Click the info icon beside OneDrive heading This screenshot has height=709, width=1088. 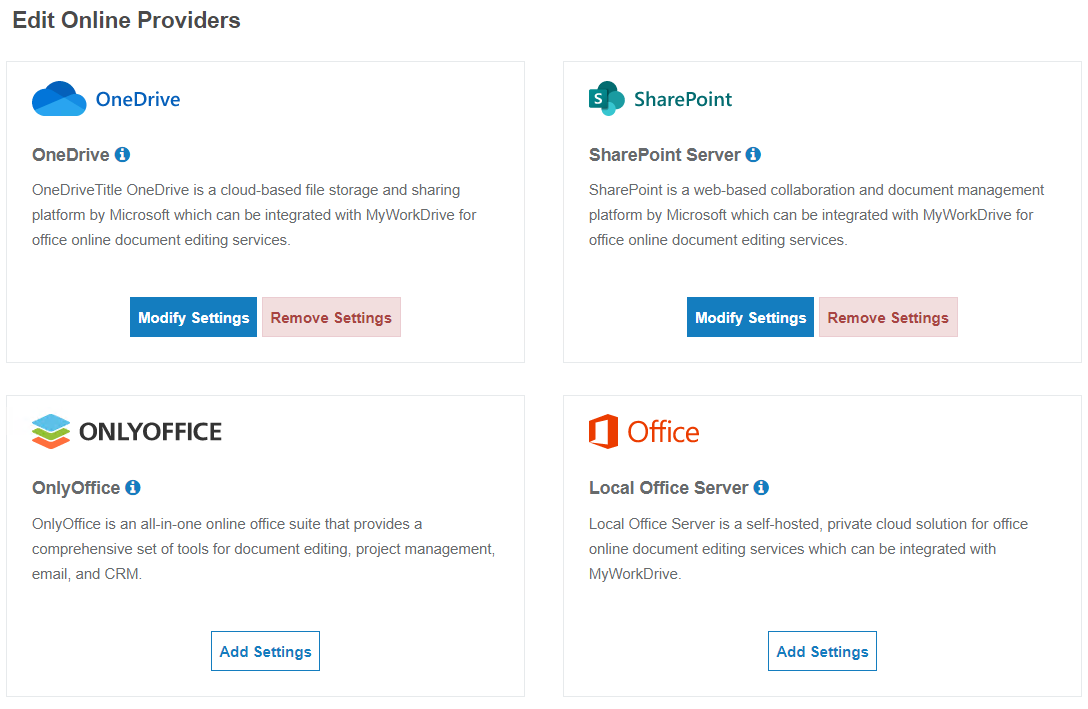pos(122,155)
